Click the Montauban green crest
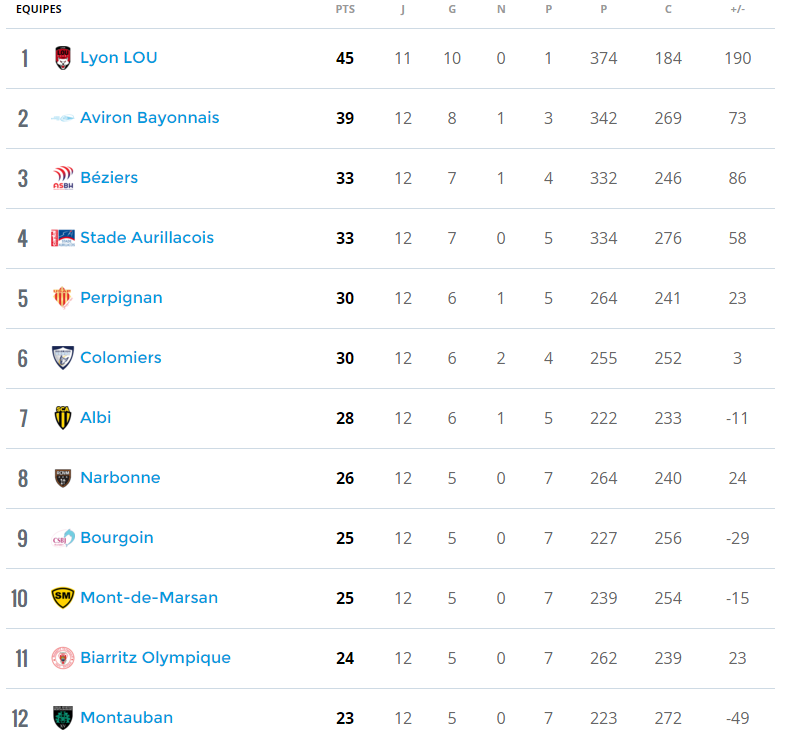Screen dimensions: 808x737 63,718
